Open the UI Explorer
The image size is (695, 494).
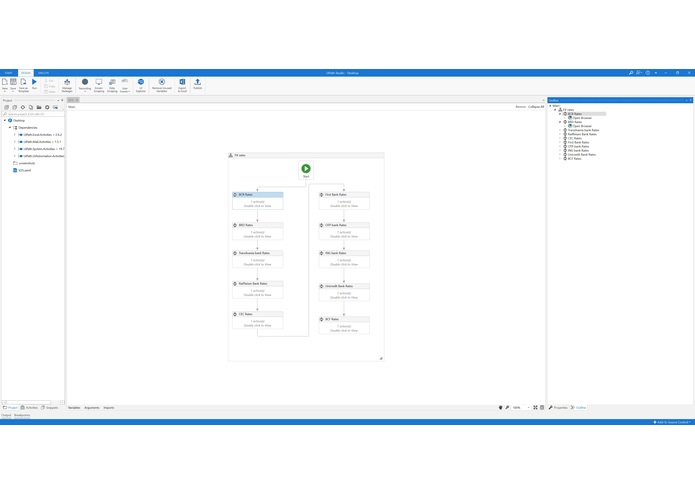141,85
